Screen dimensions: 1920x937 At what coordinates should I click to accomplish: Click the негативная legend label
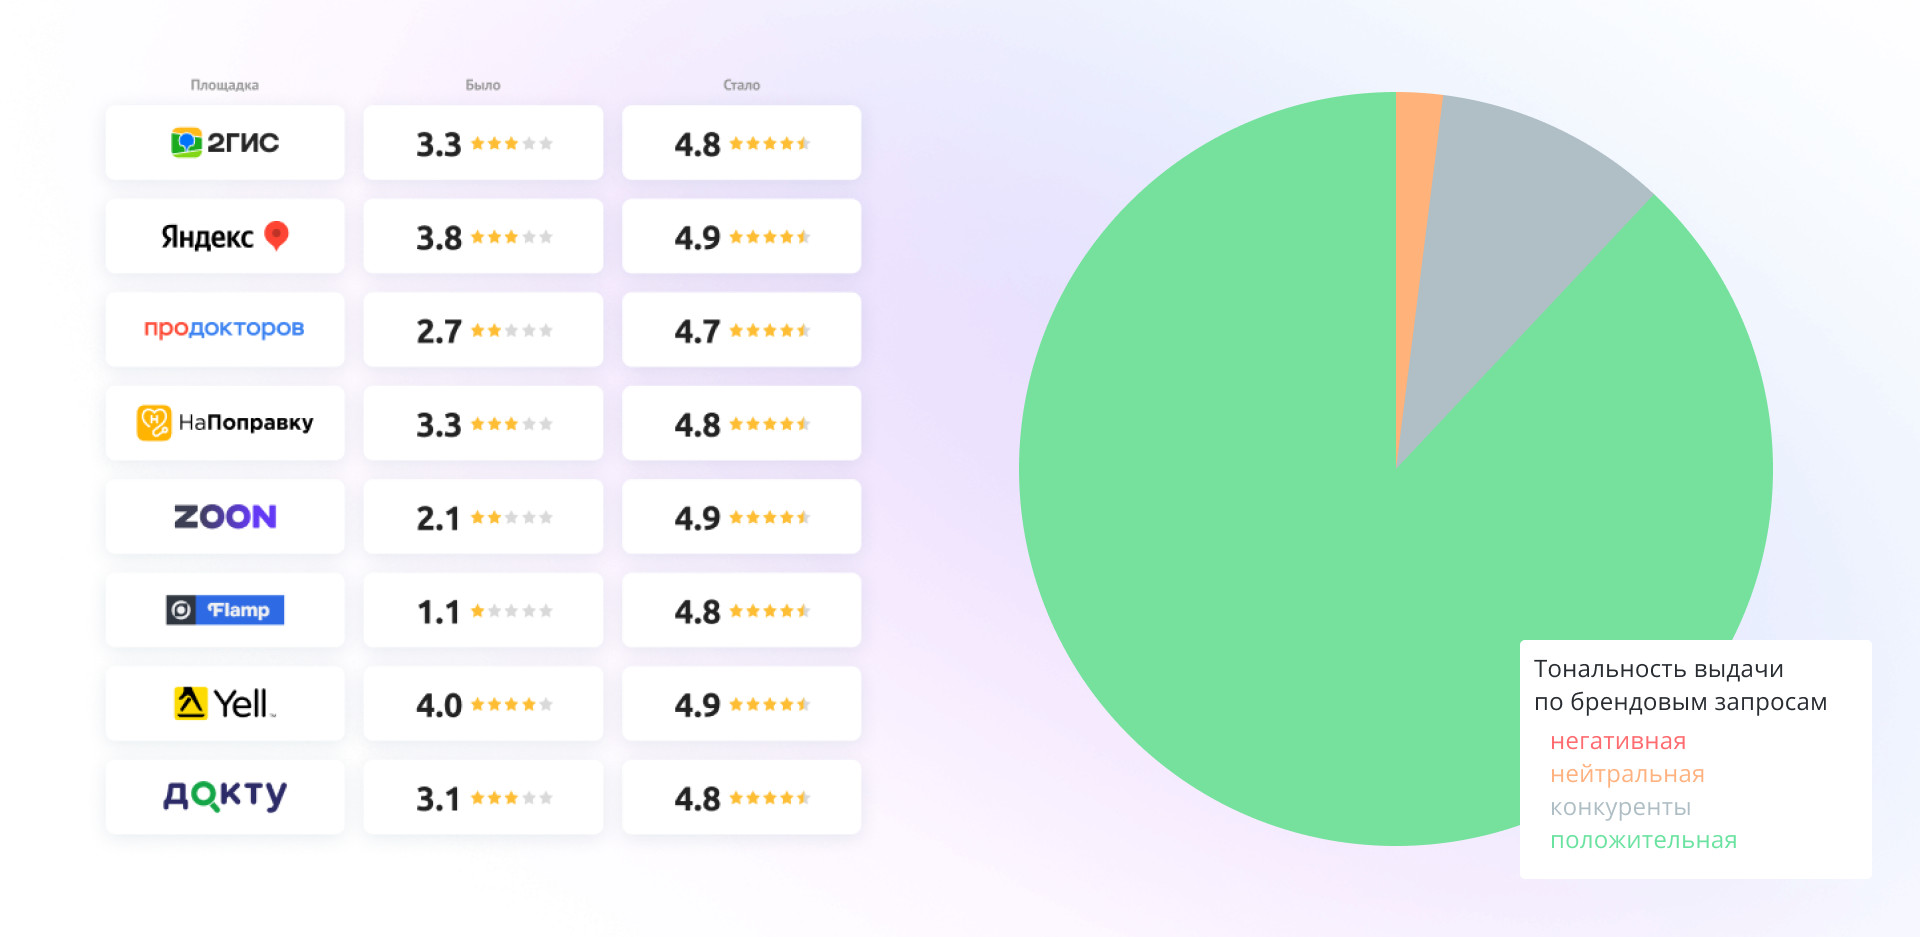pos(1617,742)
